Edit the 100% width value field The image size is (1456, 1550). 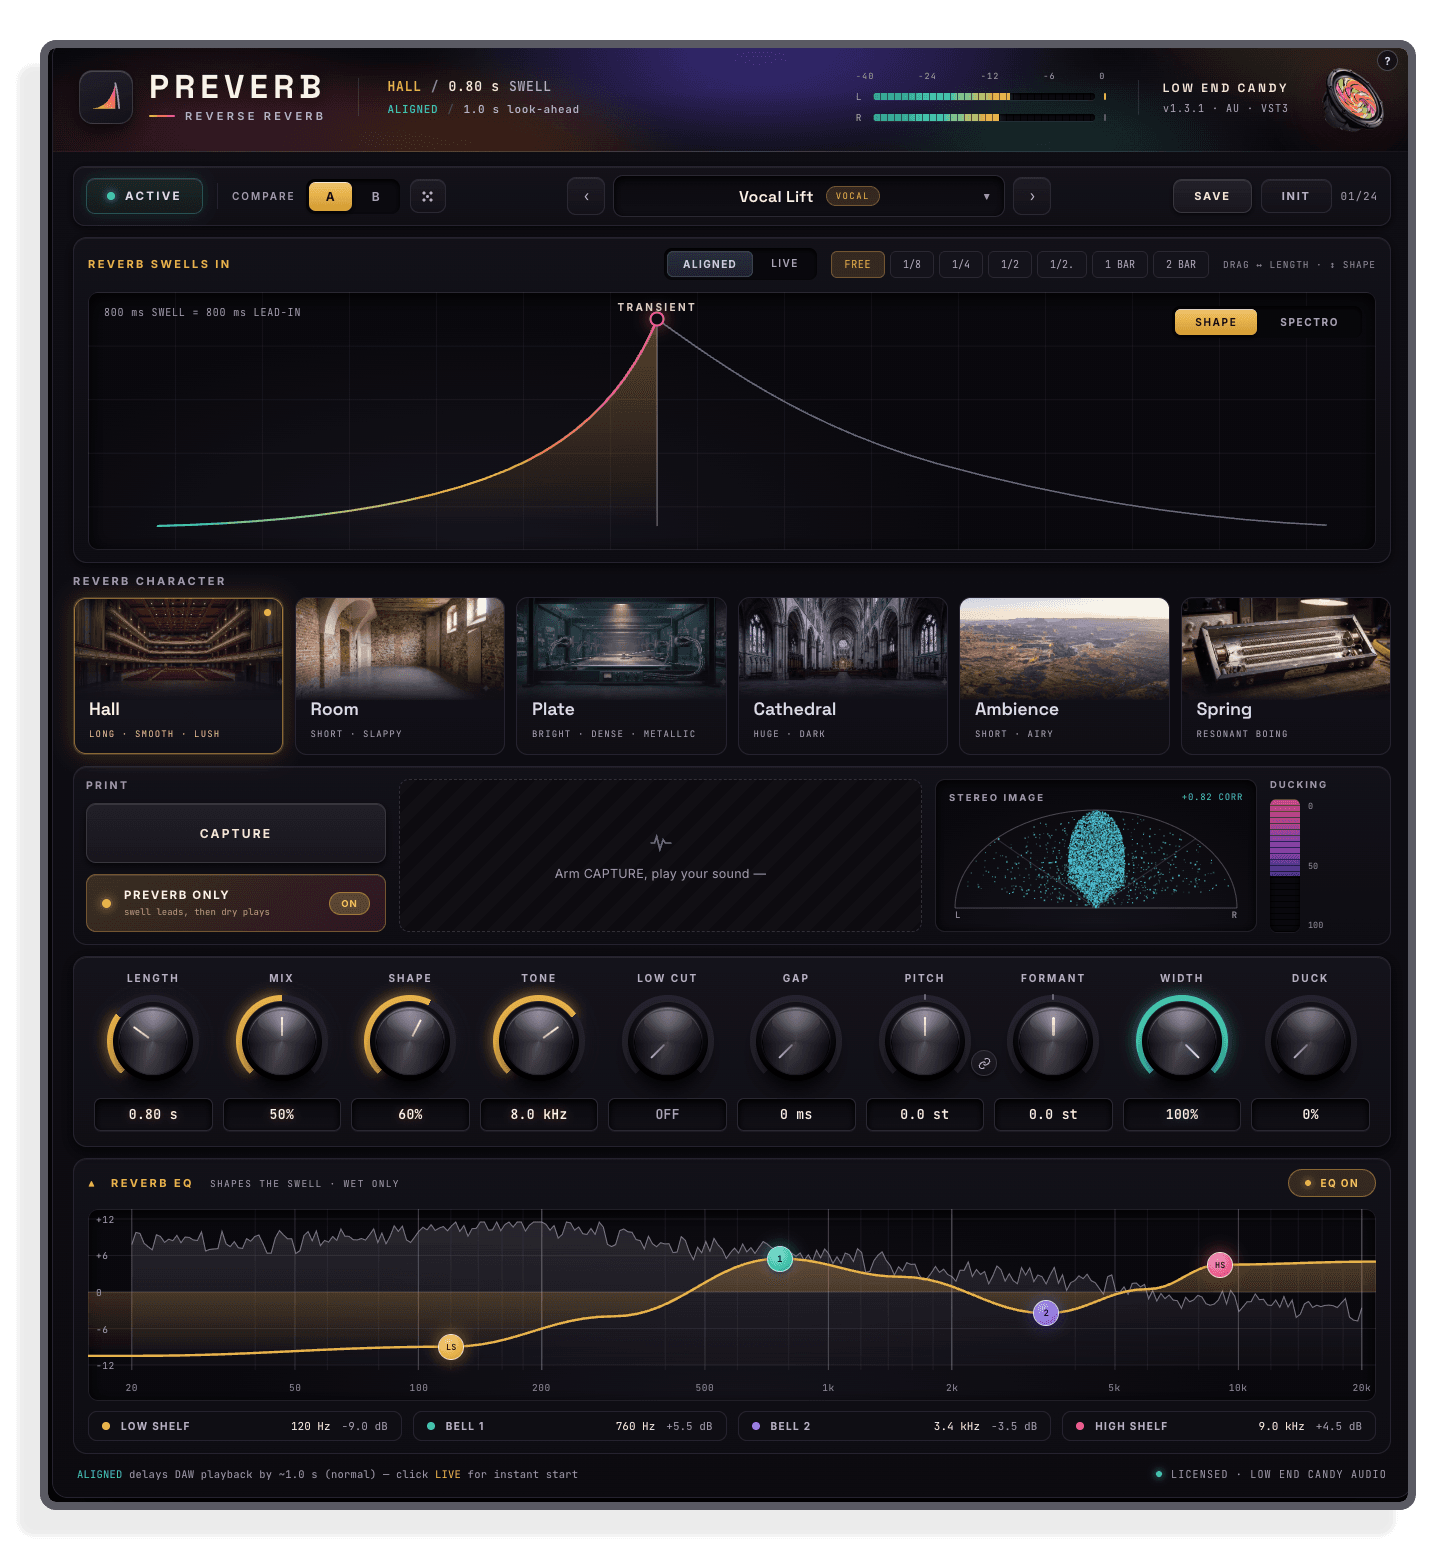pyautogui.click(x=1182, y=1114)
